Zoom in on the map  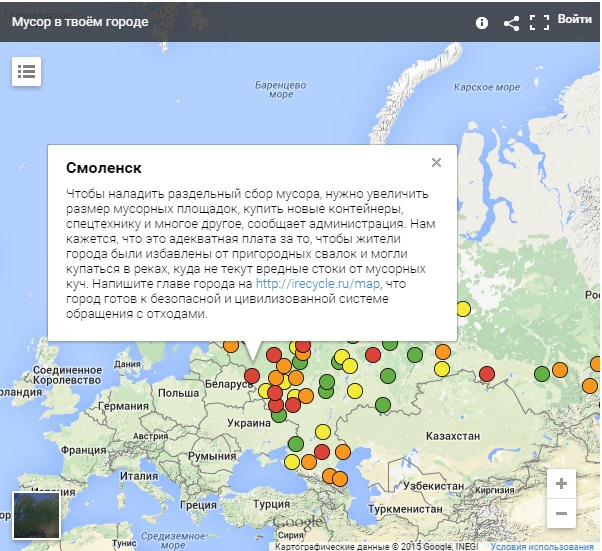coord(561,483)
